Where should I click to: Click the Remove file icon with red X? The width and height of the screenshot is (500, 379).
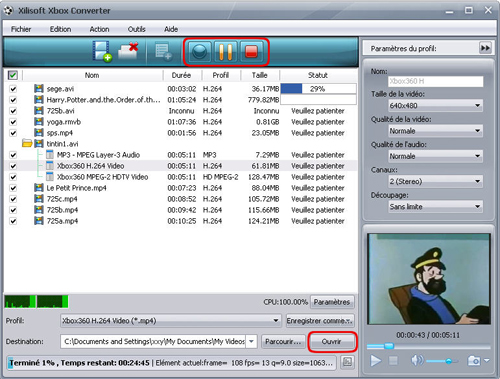click(x=128, y=51)
